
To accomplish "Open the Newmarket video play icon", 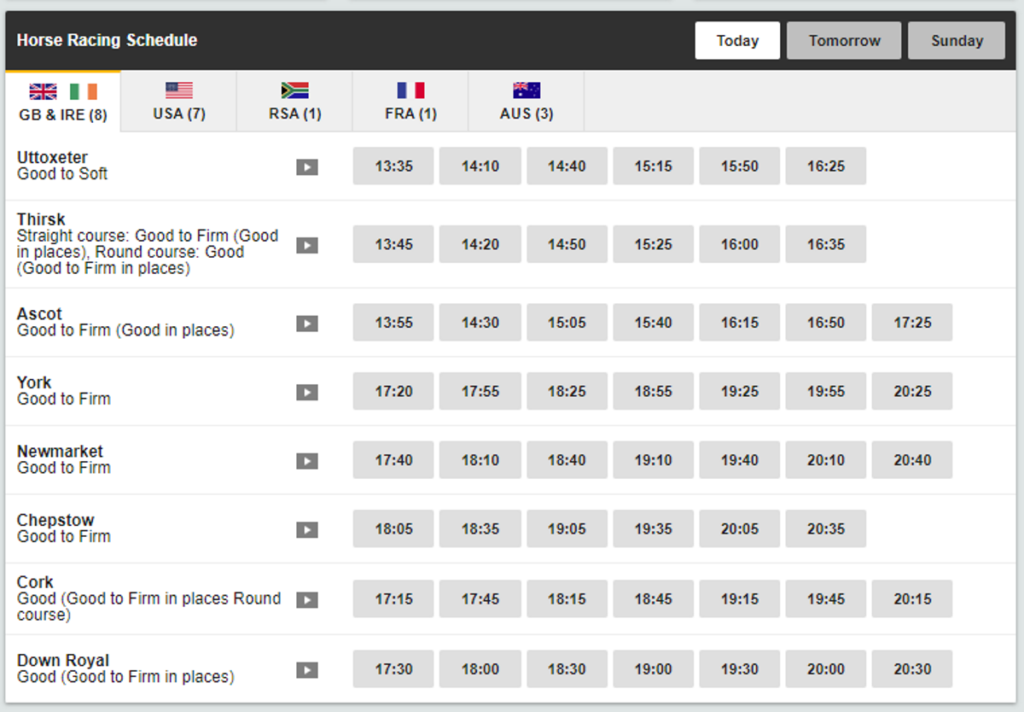I will pos(307,461).
